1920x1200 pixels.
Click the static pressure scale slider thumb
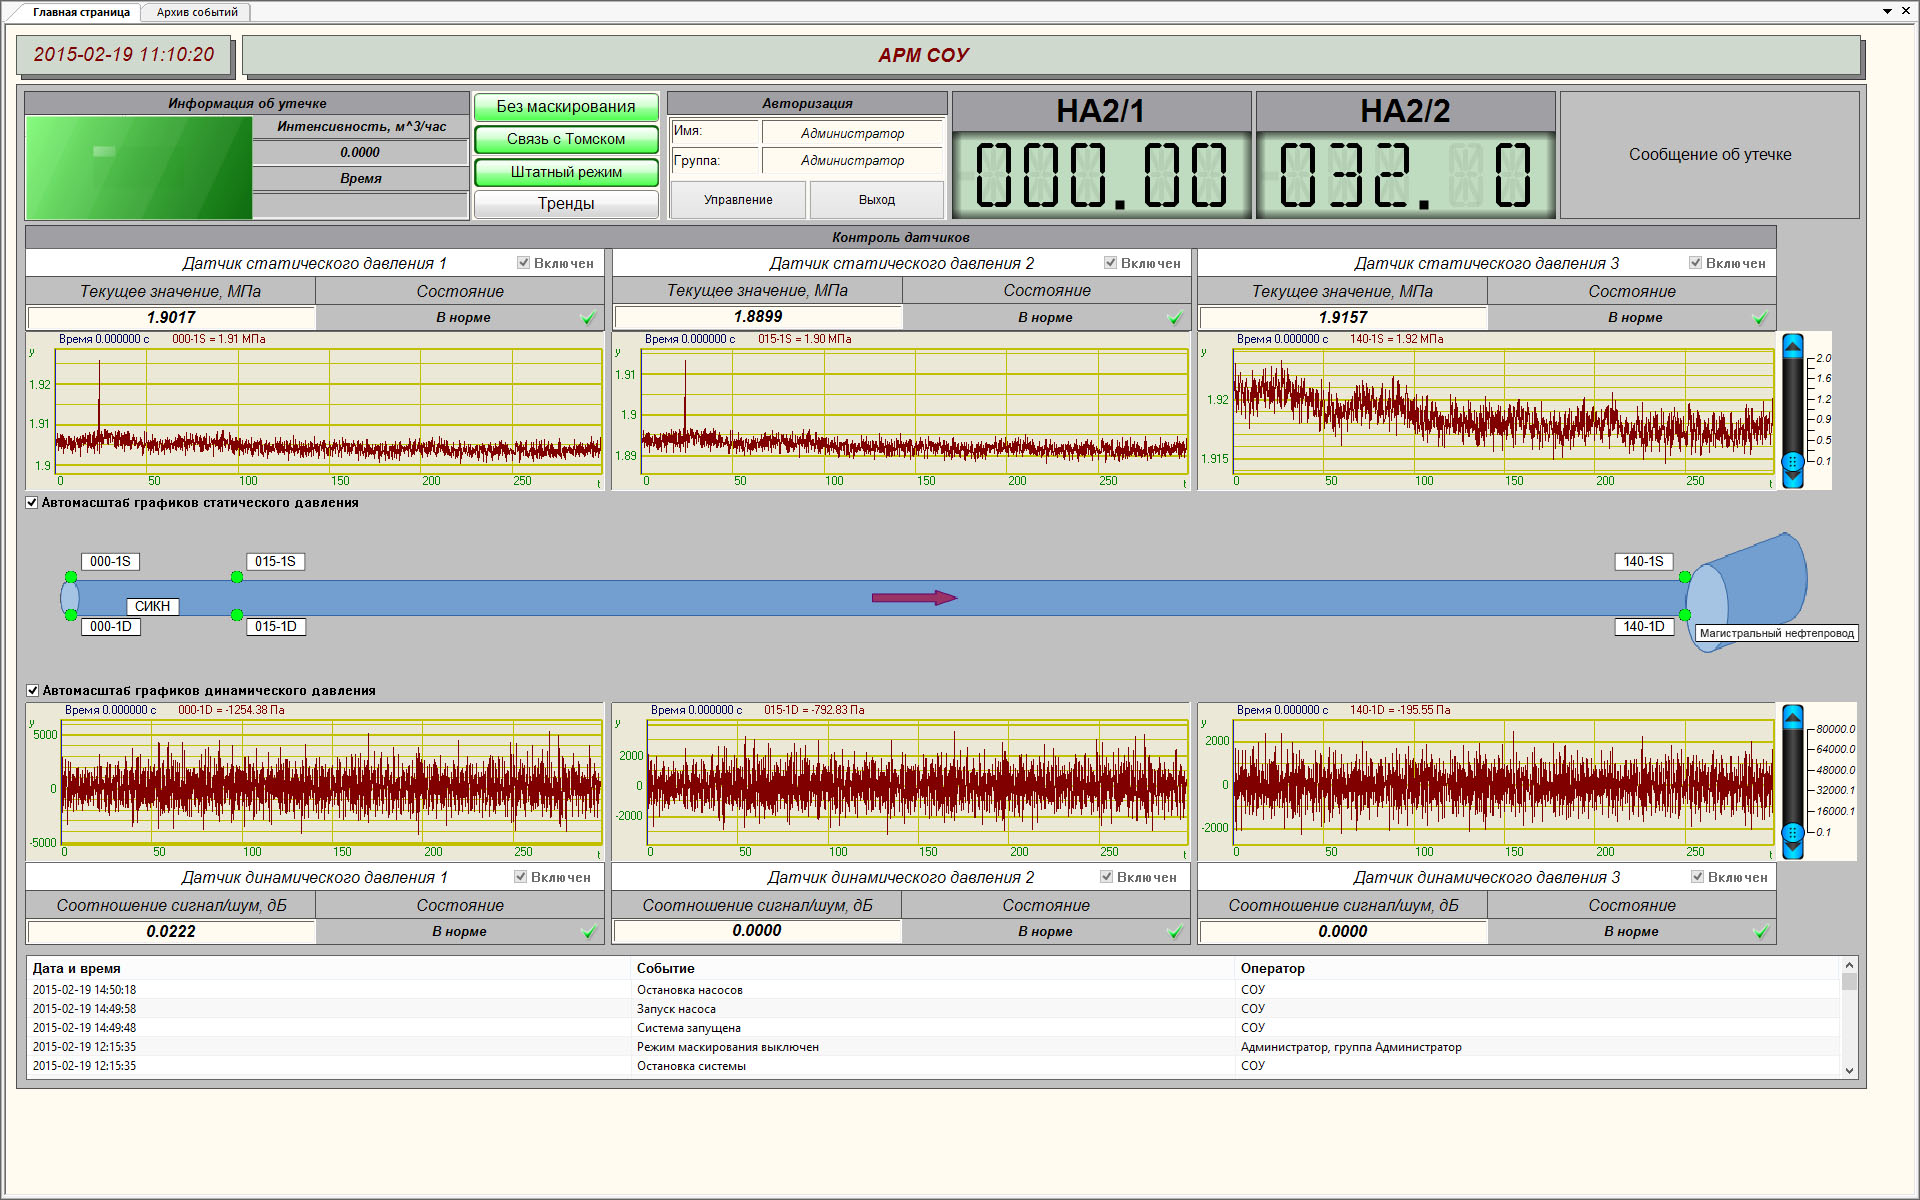[1793, 462]
